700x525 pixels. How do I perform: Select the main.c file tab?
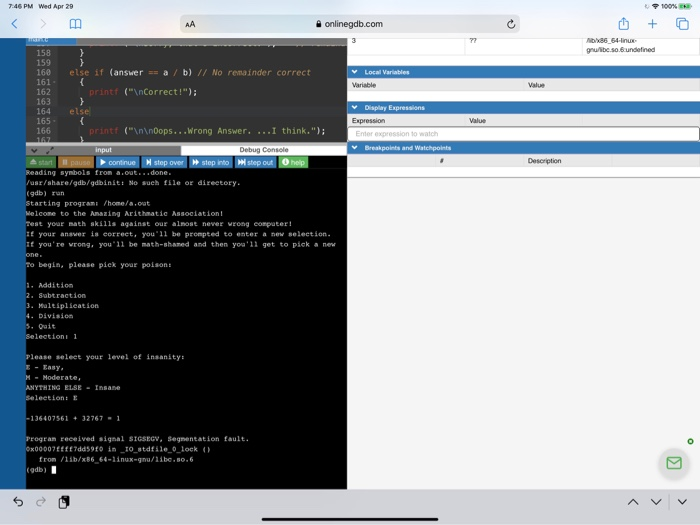(x=51, y=40)
